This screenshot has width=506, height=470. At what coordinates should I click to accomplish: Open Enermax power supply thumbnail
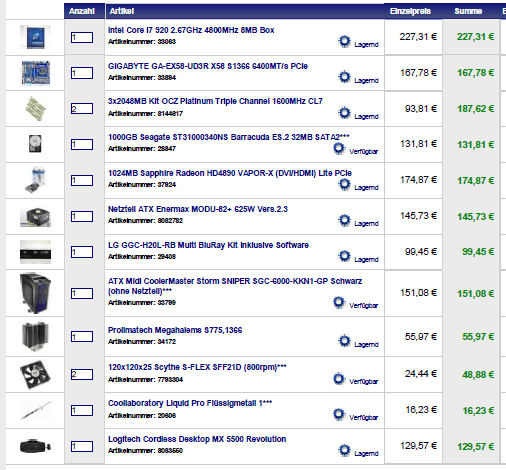click(x=35, y=217)
